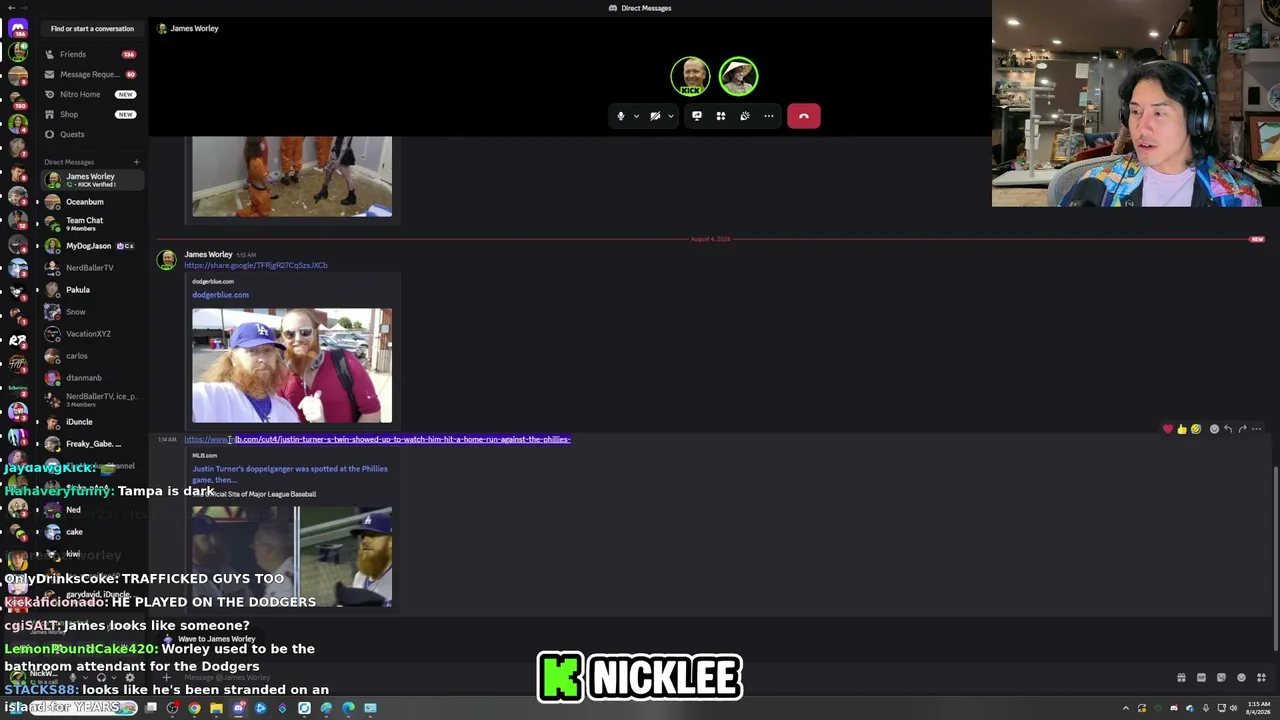Open the mlb.com Justin Turner article link
Screen dimensions: 1280x720
tap(377, 440)
